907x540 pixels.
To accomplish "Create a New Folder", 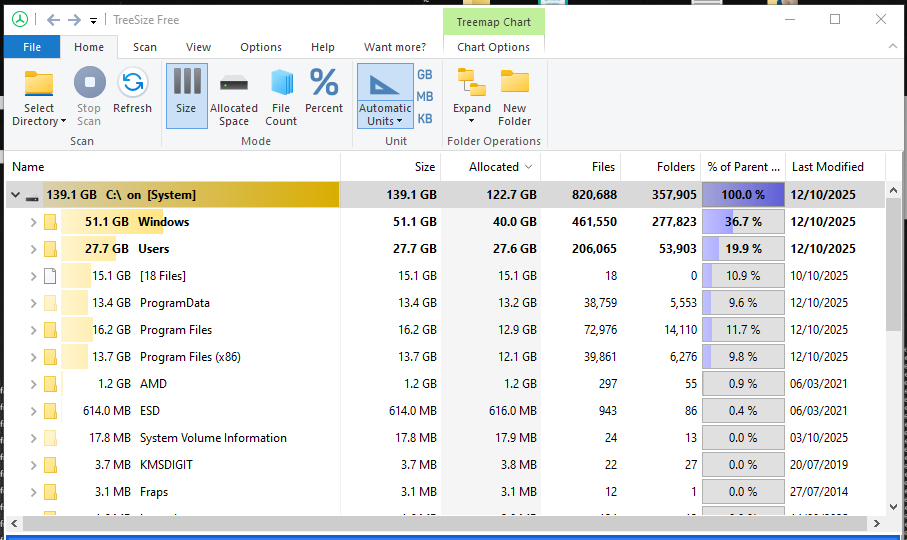I will coord(514,96).
